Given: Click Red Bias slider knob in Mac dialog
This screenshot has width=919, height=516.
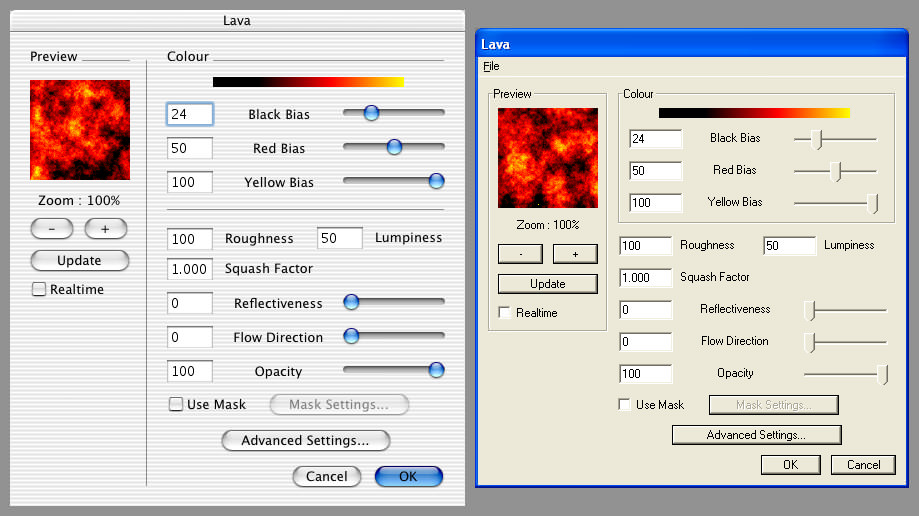Looking at the screenshot, I should [394, 147].
